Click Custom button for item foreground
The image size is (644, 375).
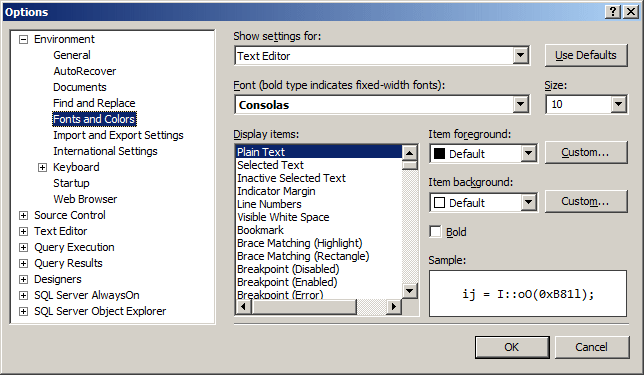pos(586,152)
